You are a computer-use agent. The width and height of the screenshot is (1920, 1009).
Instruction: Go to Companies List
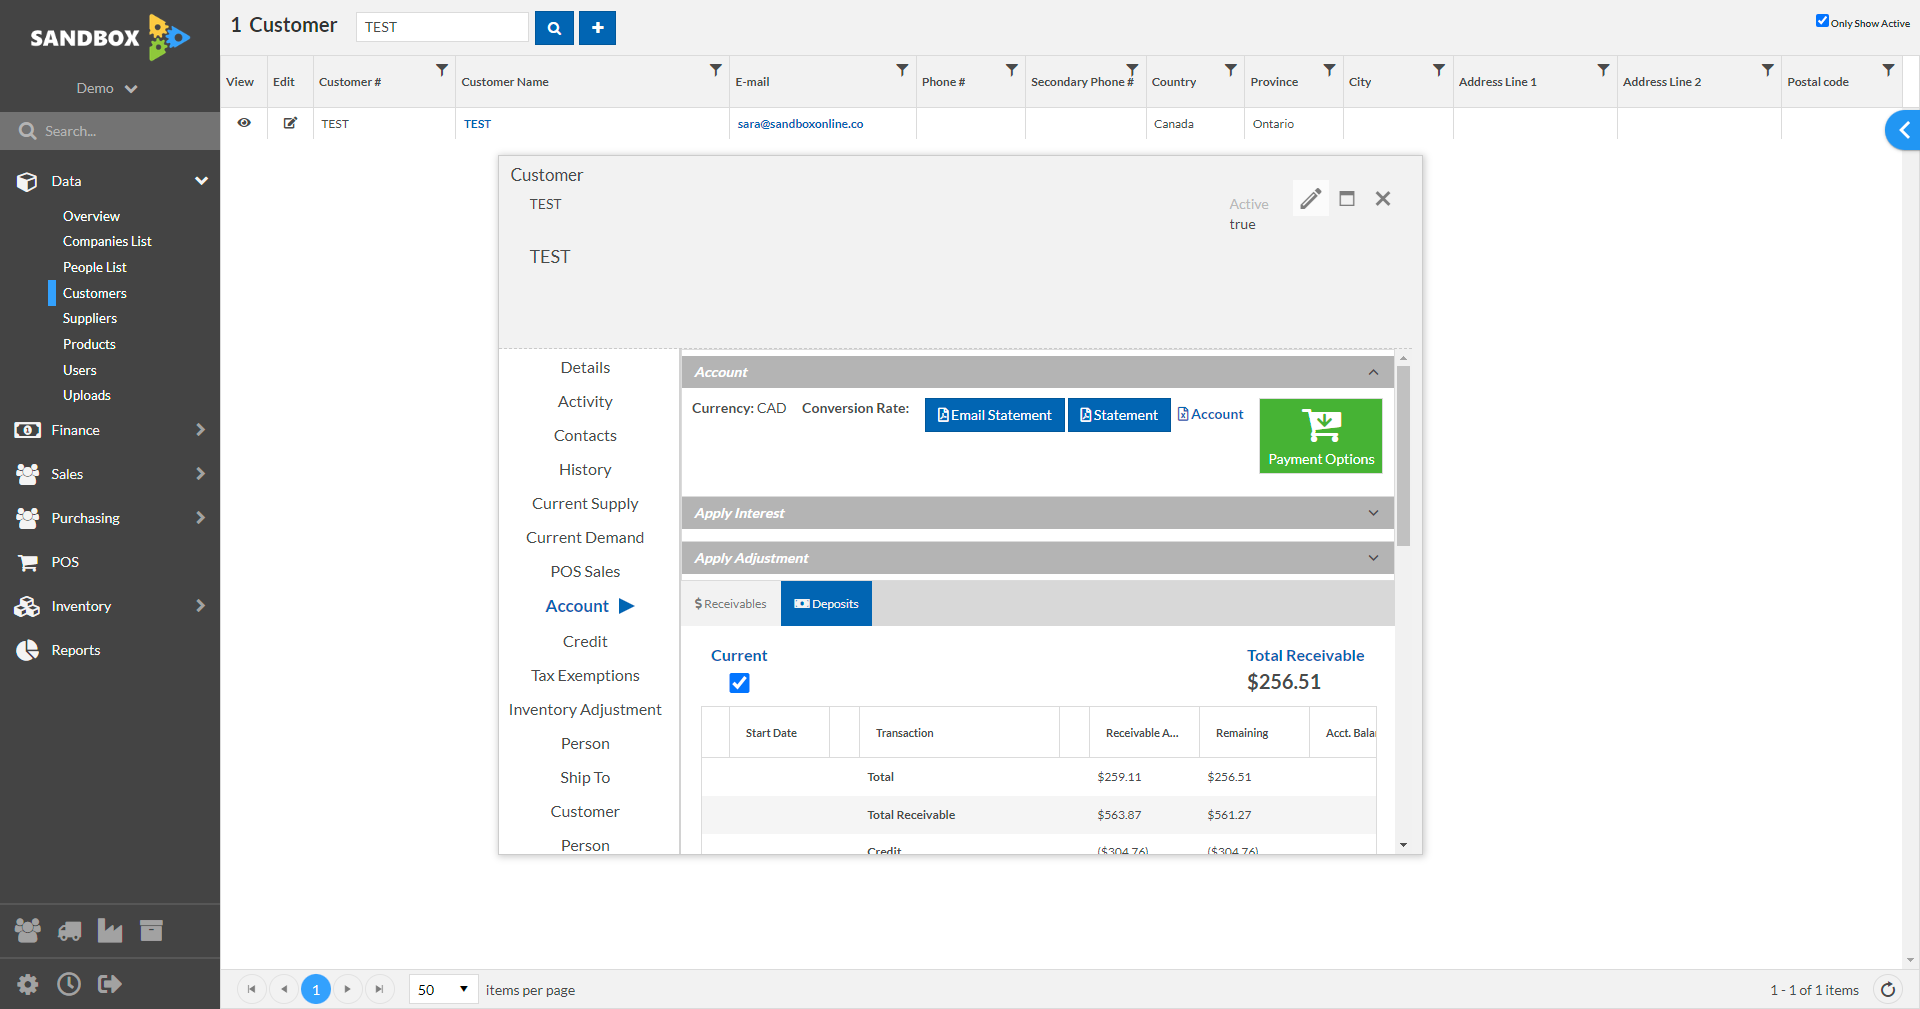click(107, 241)
